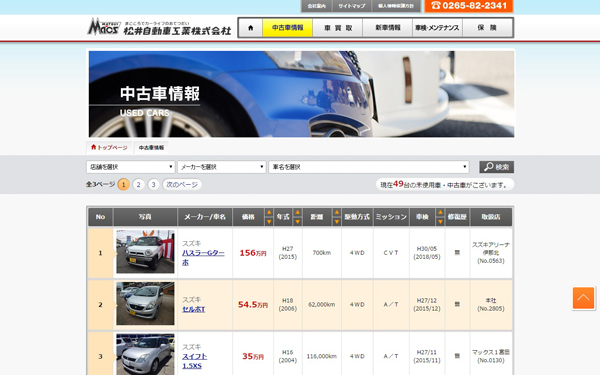Click the 中古車情報 USED CARS banner image

click(x=302, y=94)
